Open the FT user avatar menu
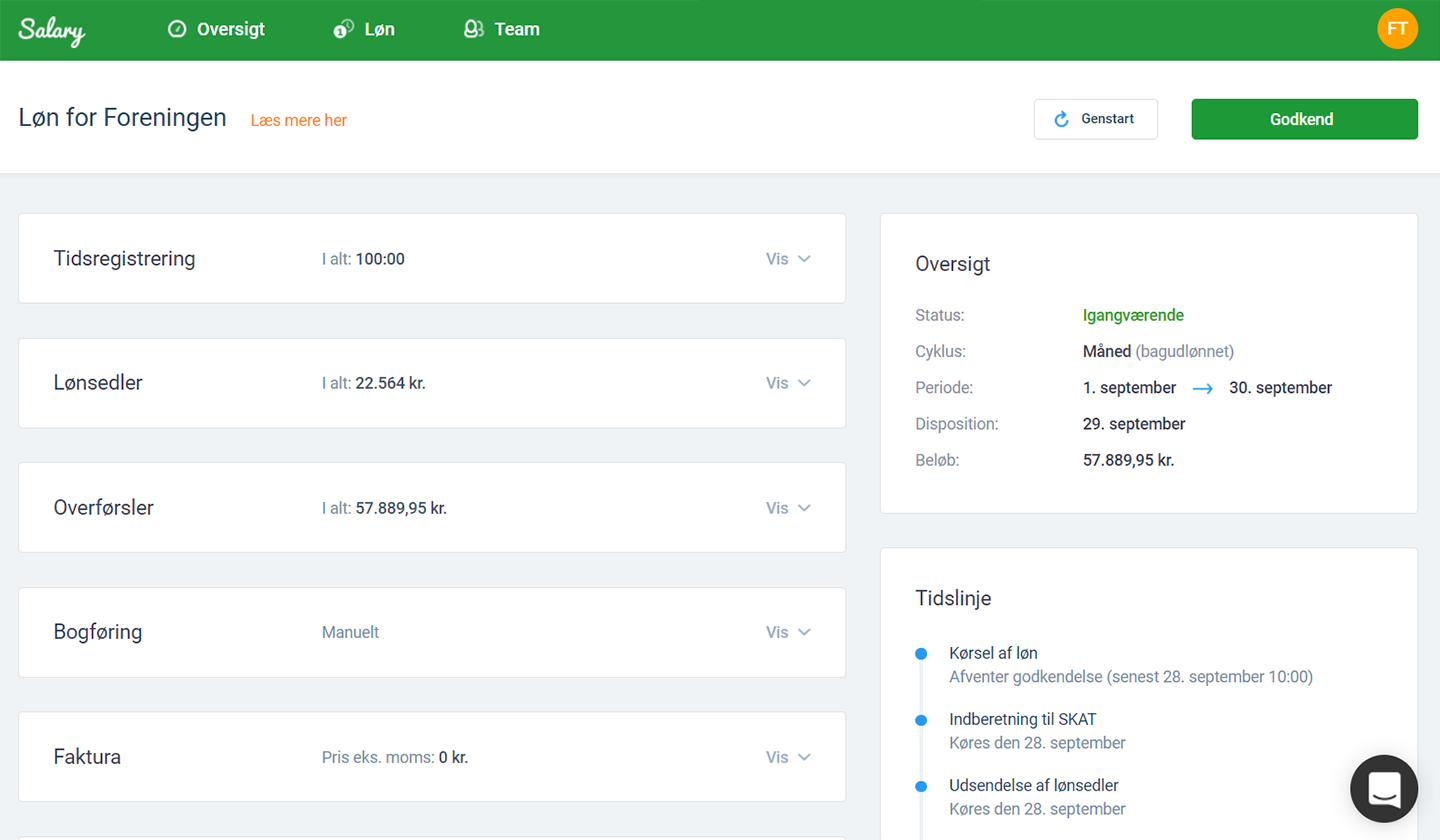Viewport: 1440px width, 840px height. pos(1397,28)
